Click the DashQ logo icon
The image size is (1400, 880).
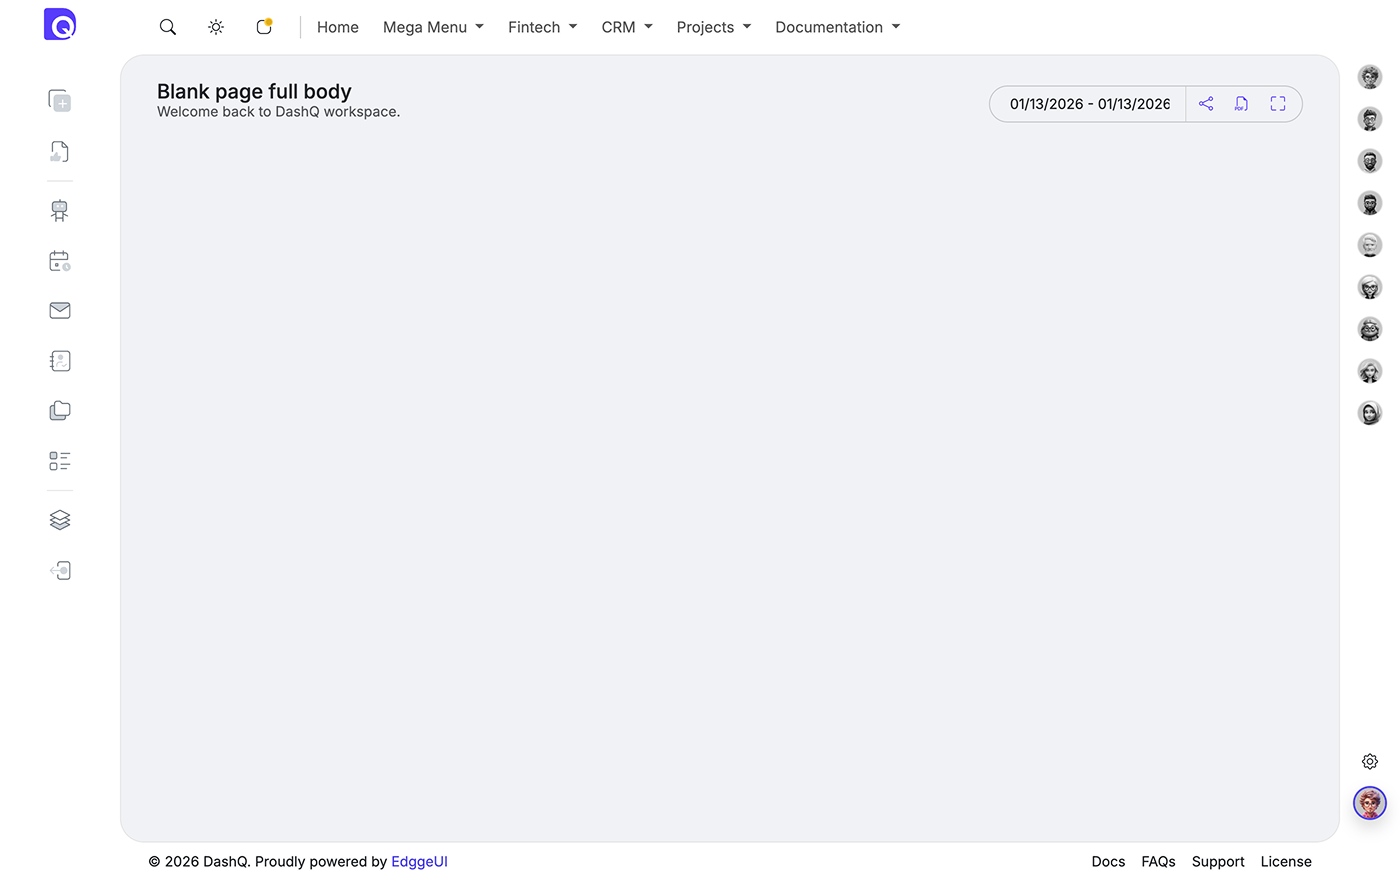tap(60, 24)
